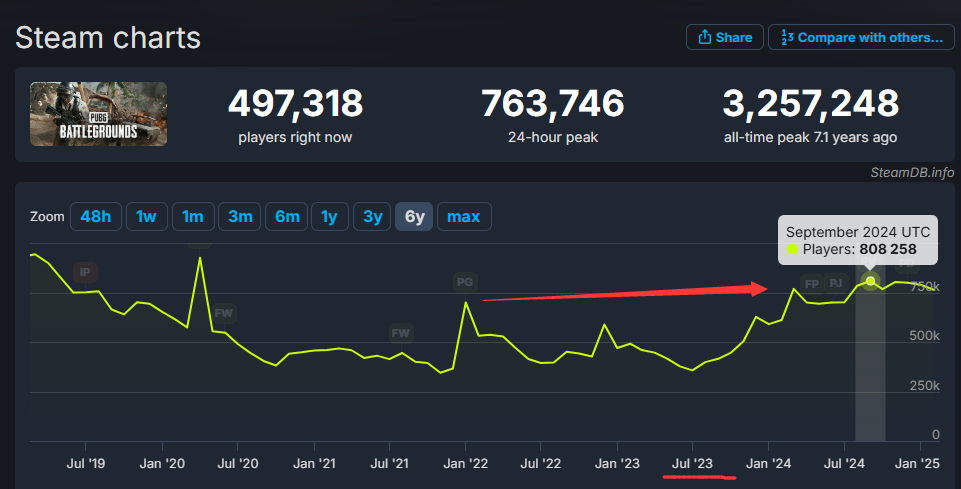Click the 497,318 players right now figure
Image resolution: width=961 pixels, height=489 pixels.
pos(295,103)
